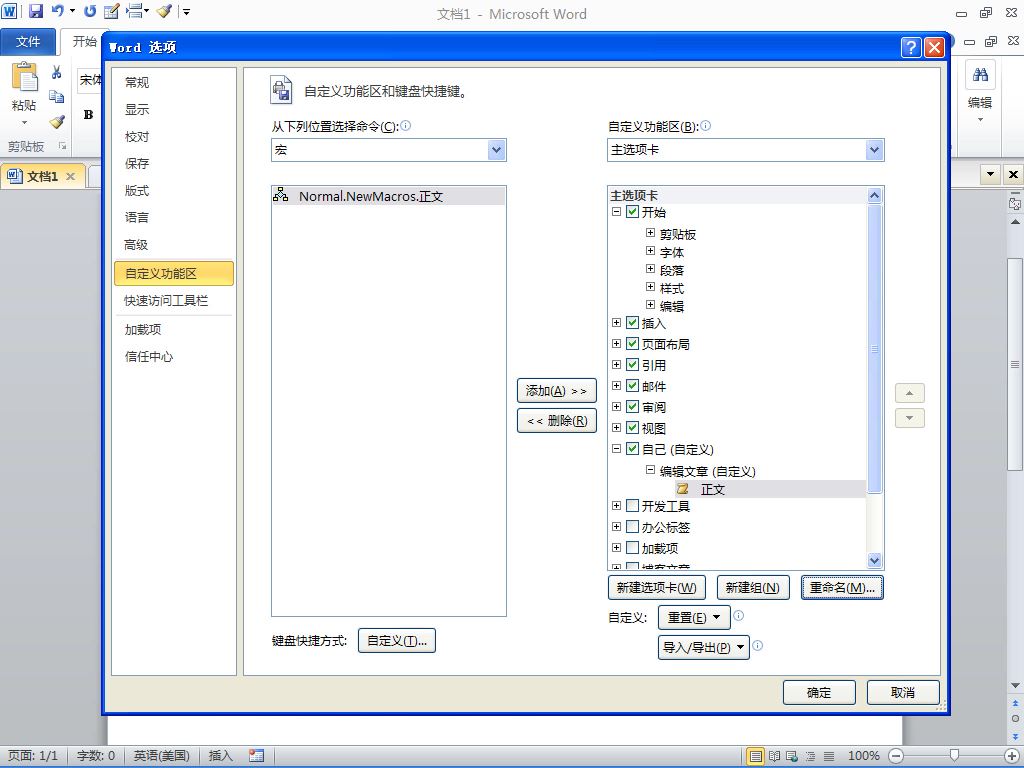Switch to web layout view icon
The height and width of the screenshot is (768, 1024).
792,756
